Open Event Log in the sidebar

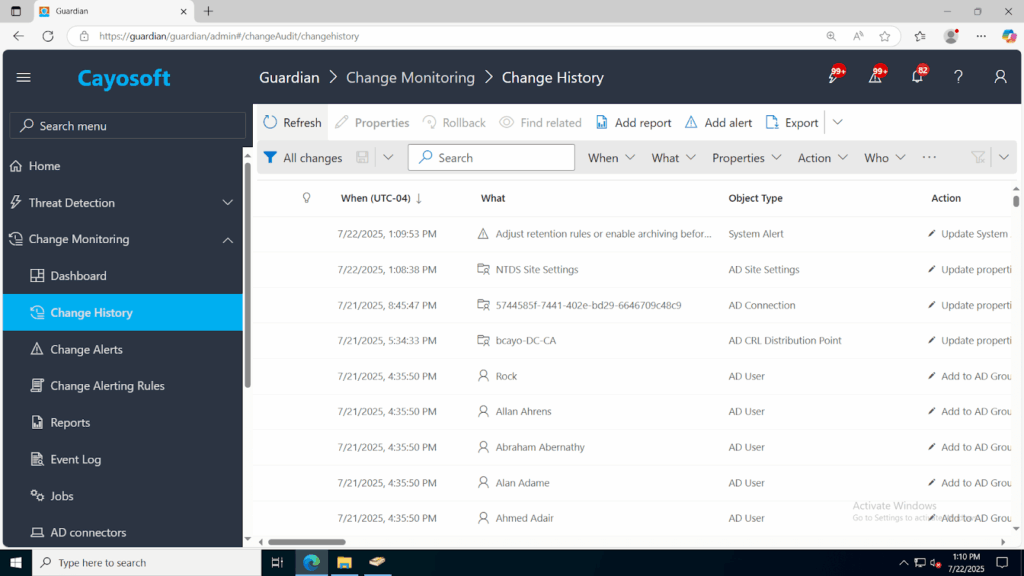point(123,459)
